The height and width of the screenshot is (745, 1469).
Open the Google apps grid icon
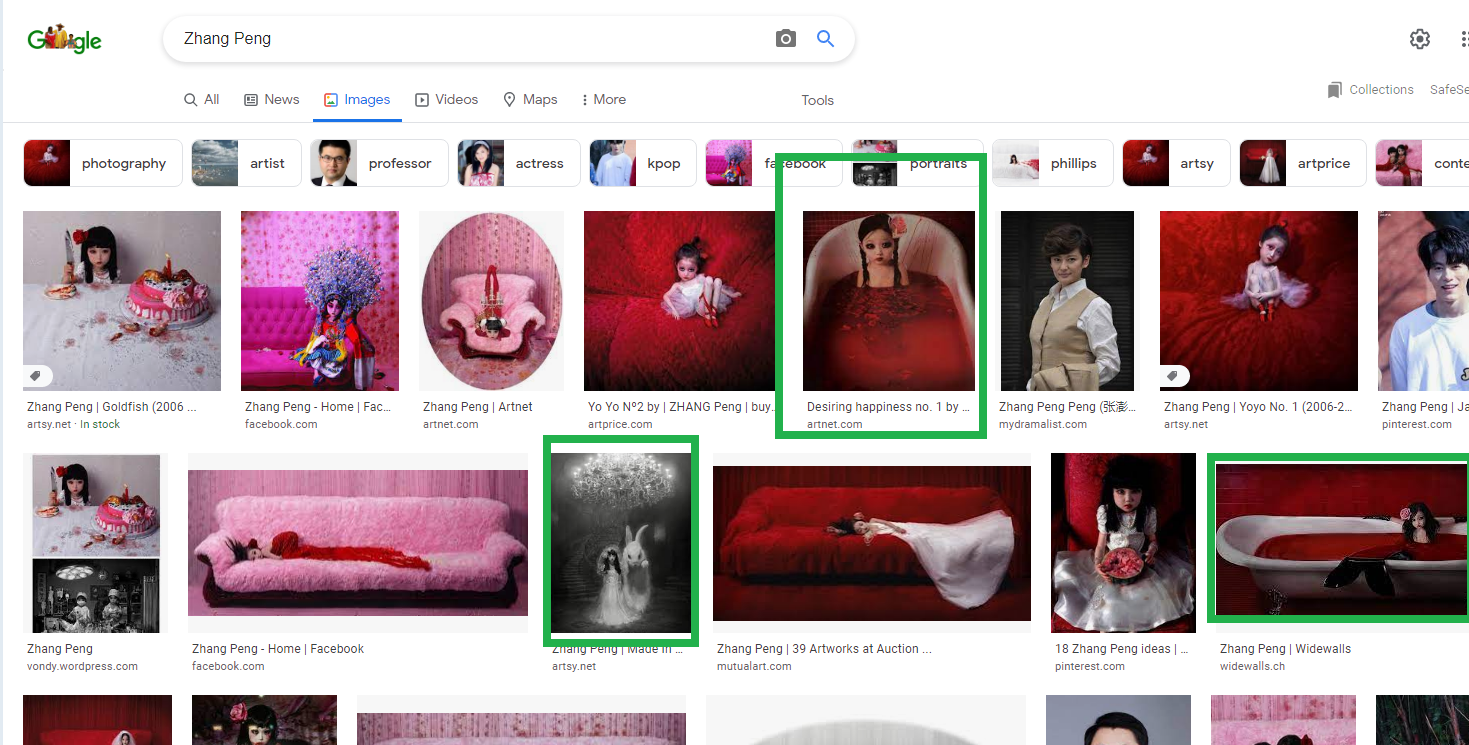tap(1464, 39)
